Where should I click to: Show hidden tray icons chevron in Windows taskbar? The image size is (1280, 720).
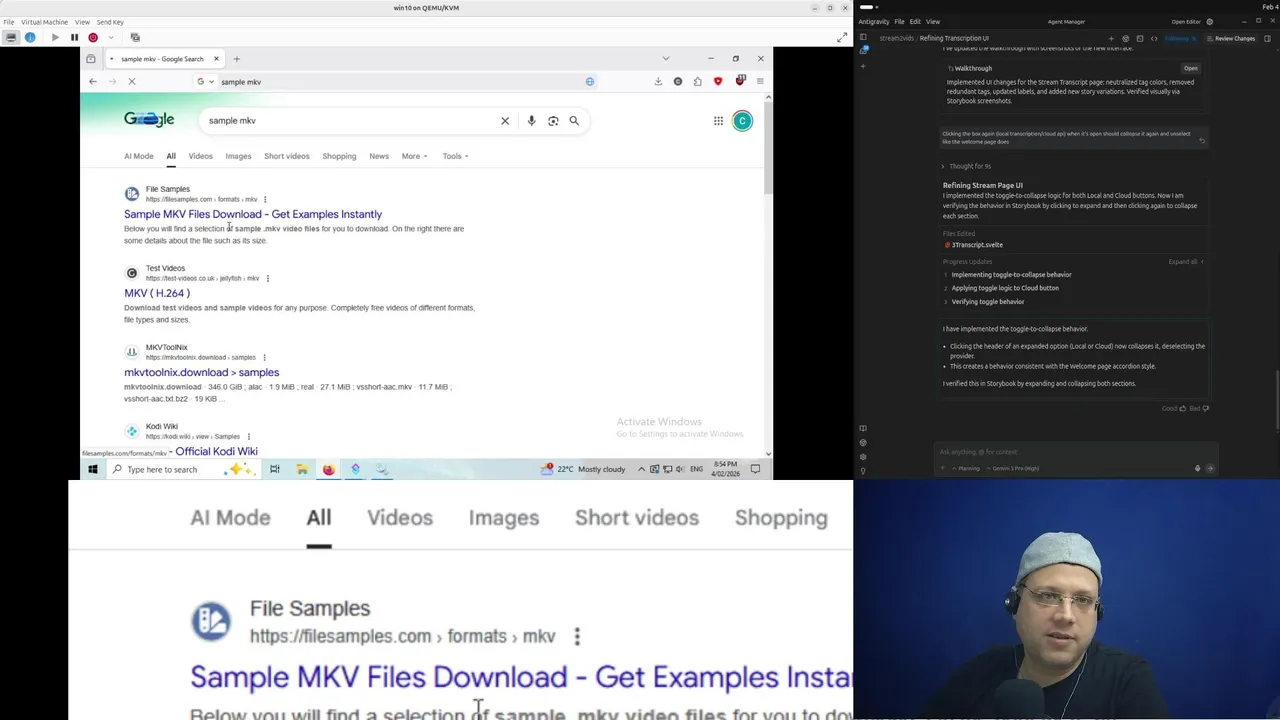(x=641, y=469)
